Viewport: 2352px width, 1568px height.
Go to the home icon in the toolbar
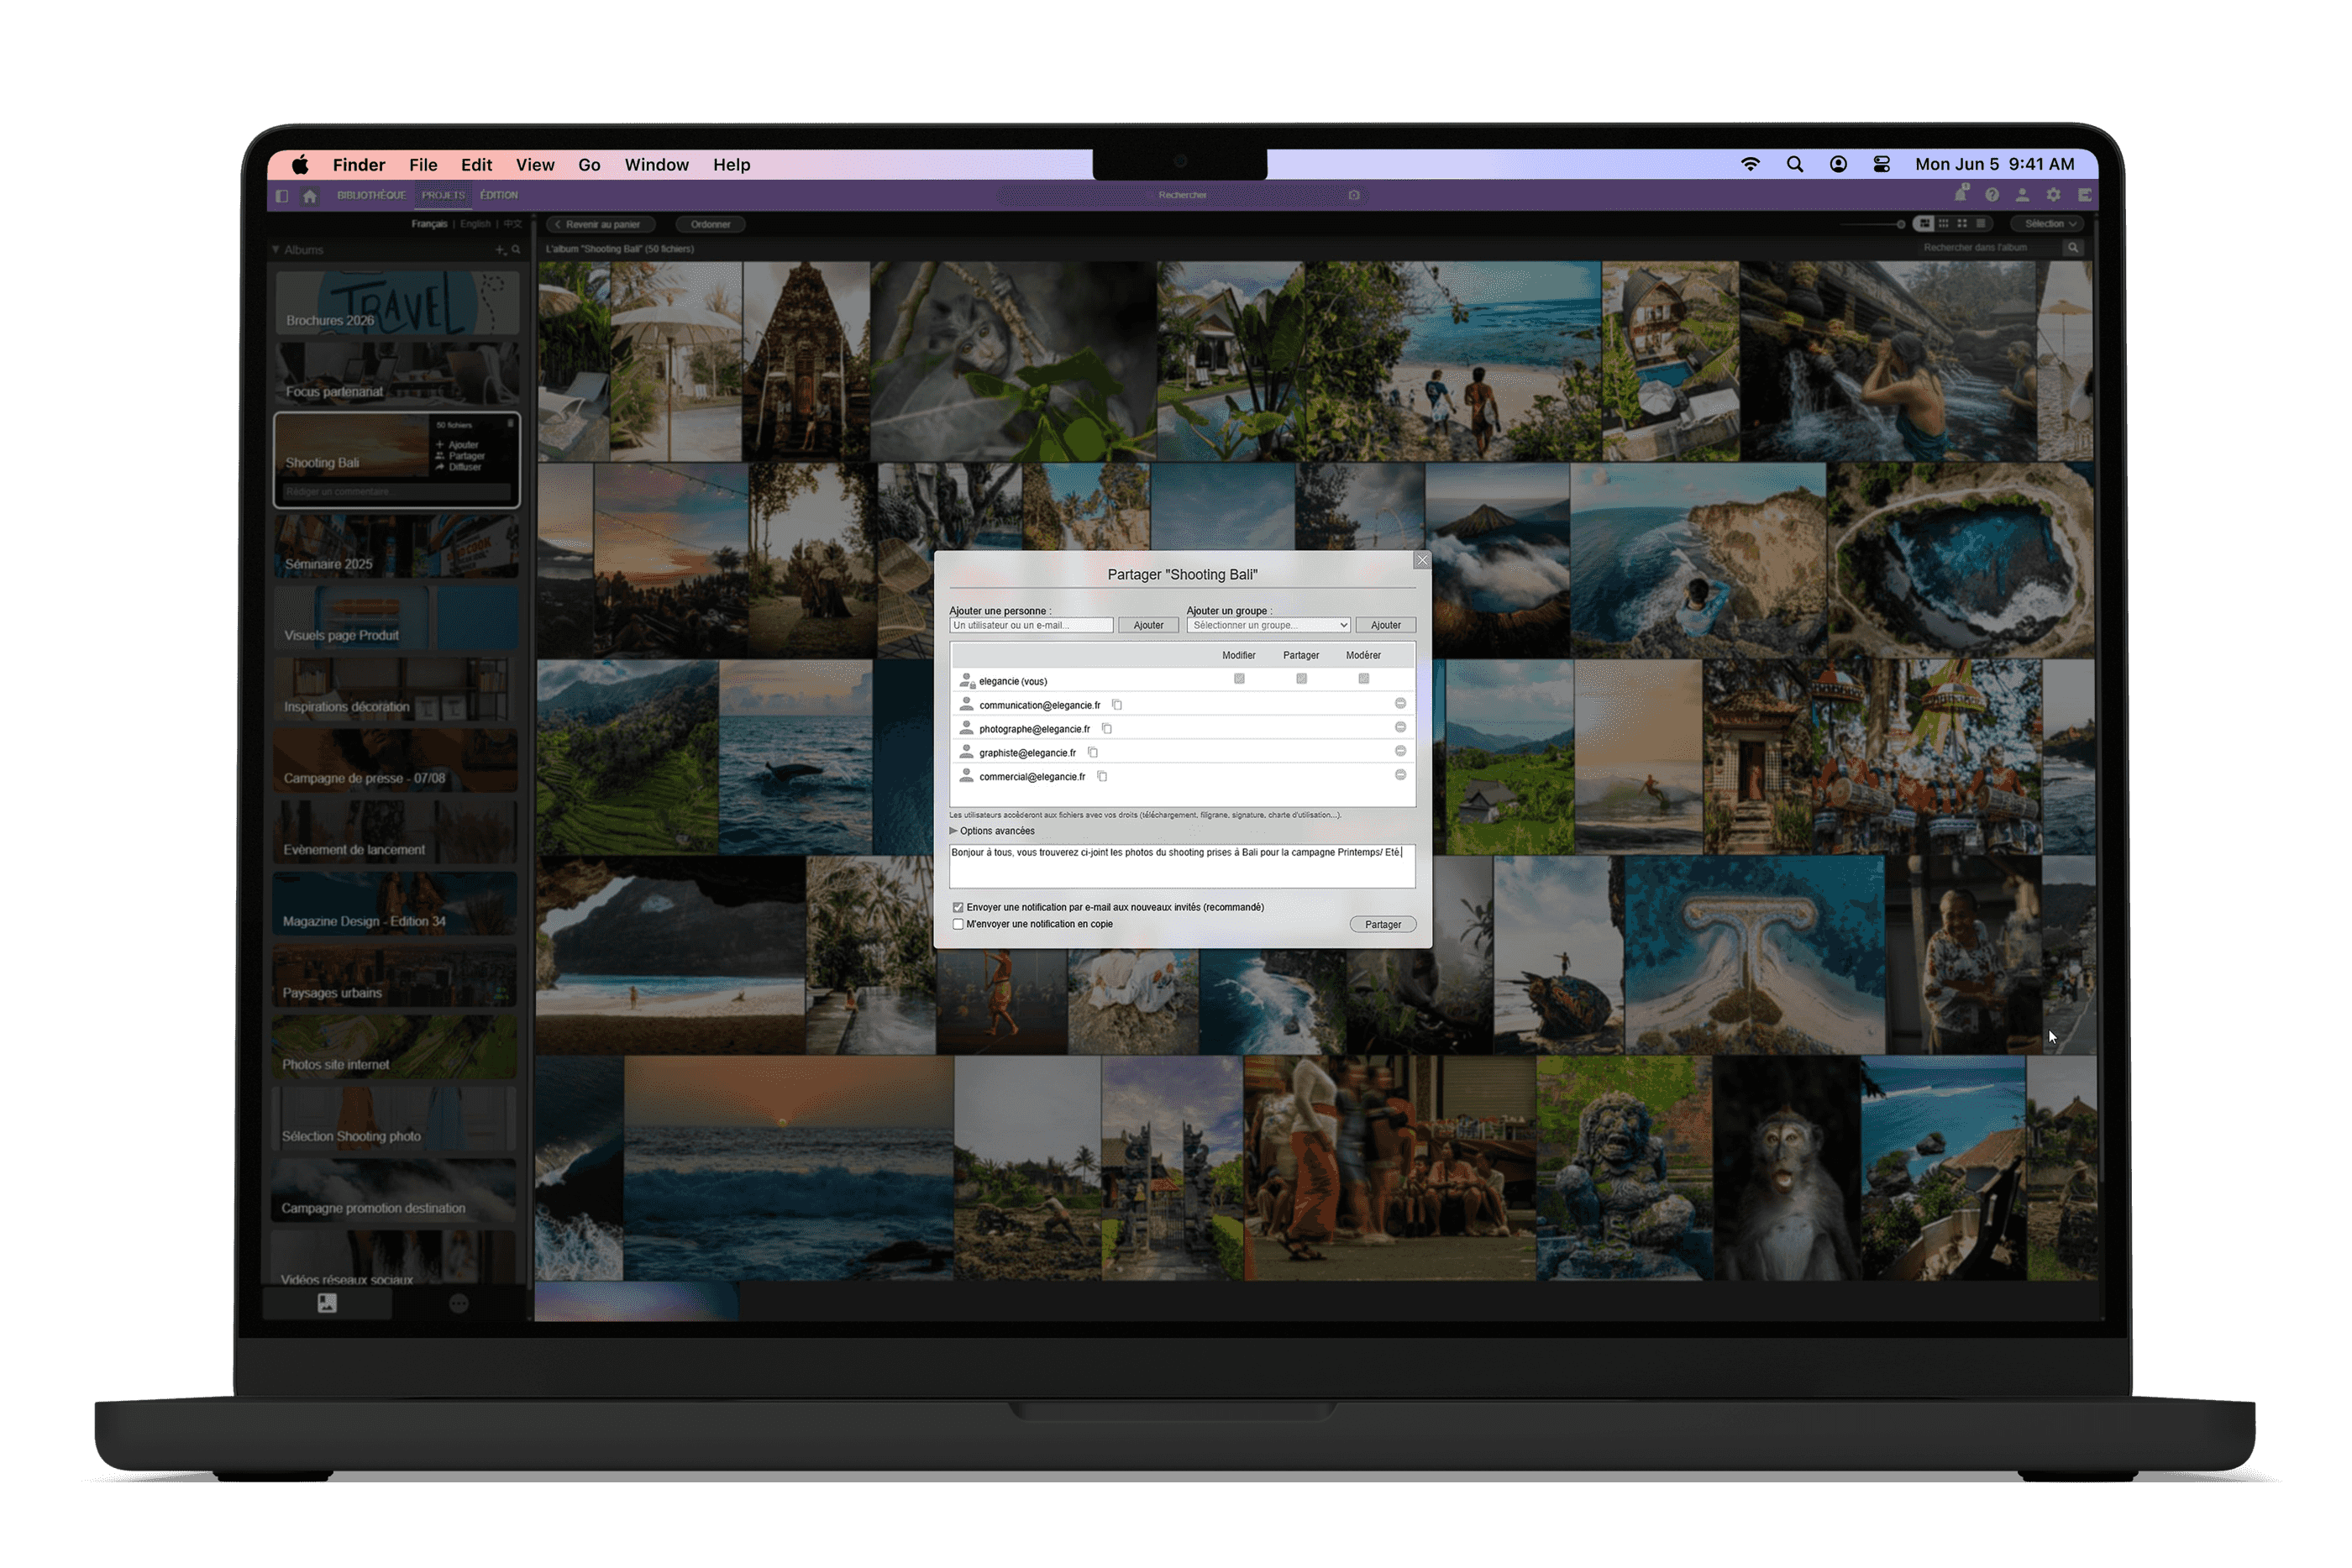pyautogui.click(x=310, y=196)
